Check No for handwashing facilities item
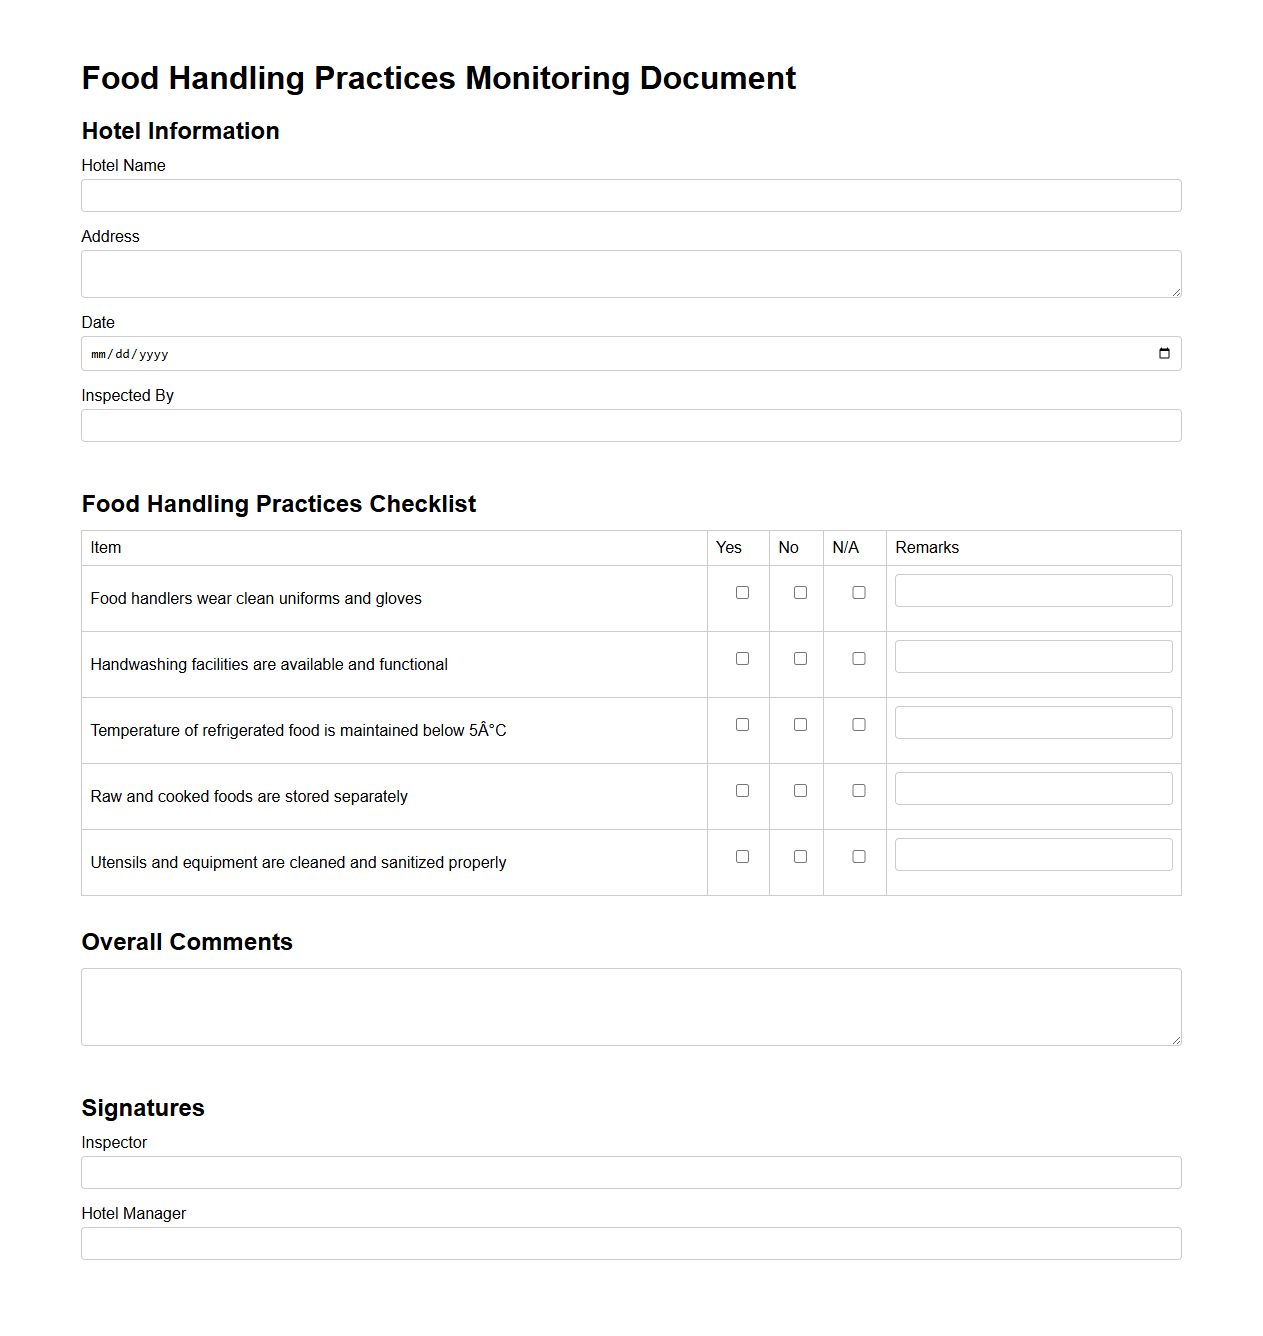 799,658
